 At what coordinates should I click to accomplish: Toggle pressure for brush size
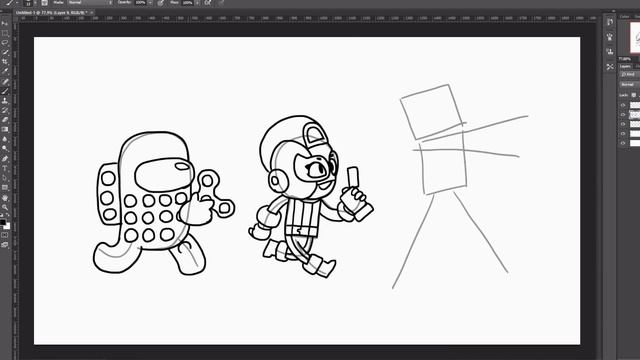pyautogui.click(x=221, y=3)
